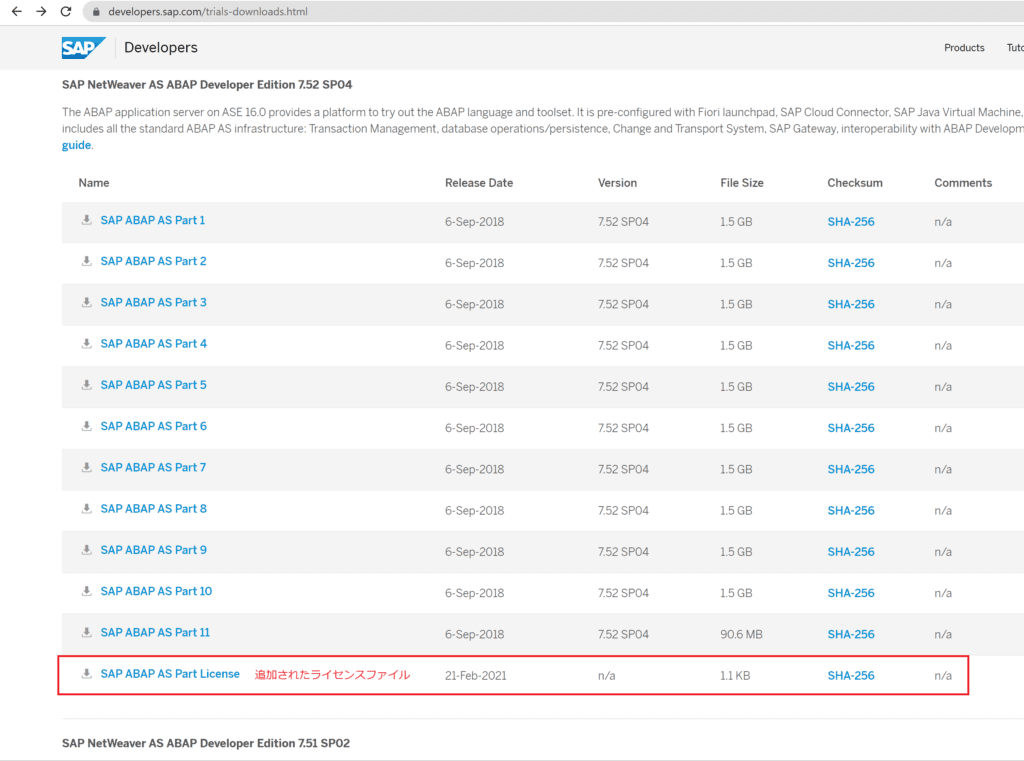Click the download icon for SAP ABAP AS Part 11

86,632
